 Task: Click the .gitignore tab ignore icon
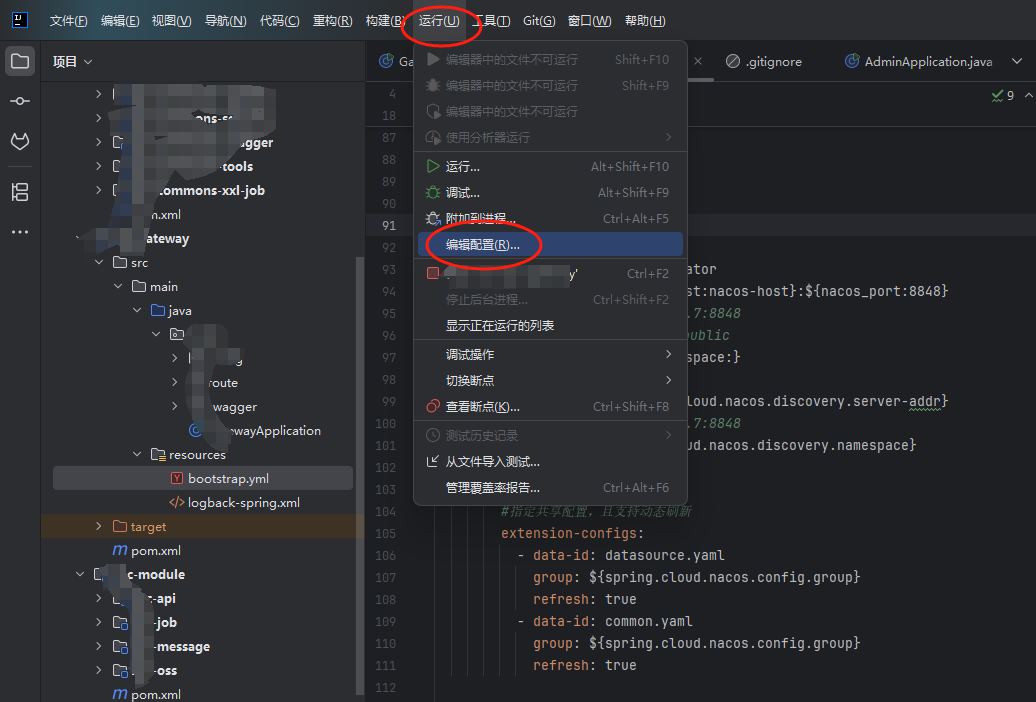pyautogui.click(x=733, y=61)
